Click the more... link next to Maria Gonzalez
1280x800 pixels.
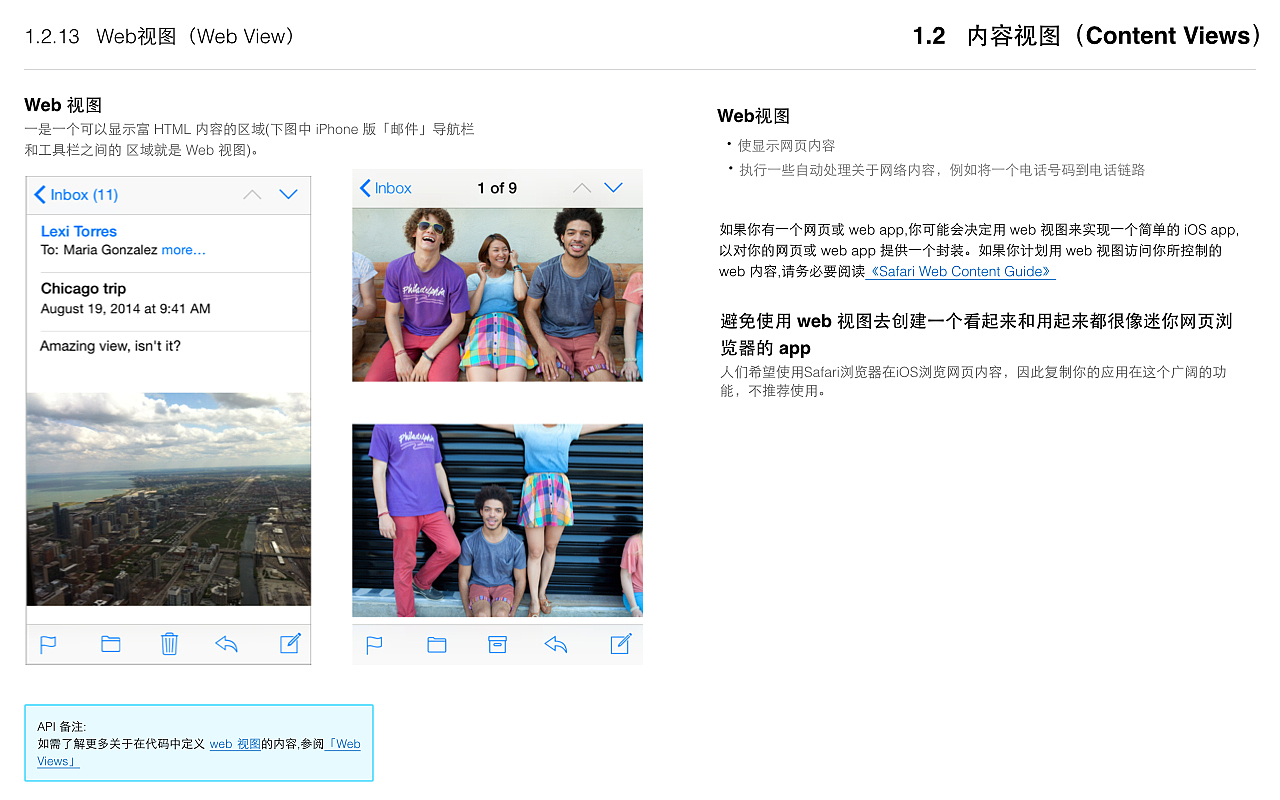[185, 250]
